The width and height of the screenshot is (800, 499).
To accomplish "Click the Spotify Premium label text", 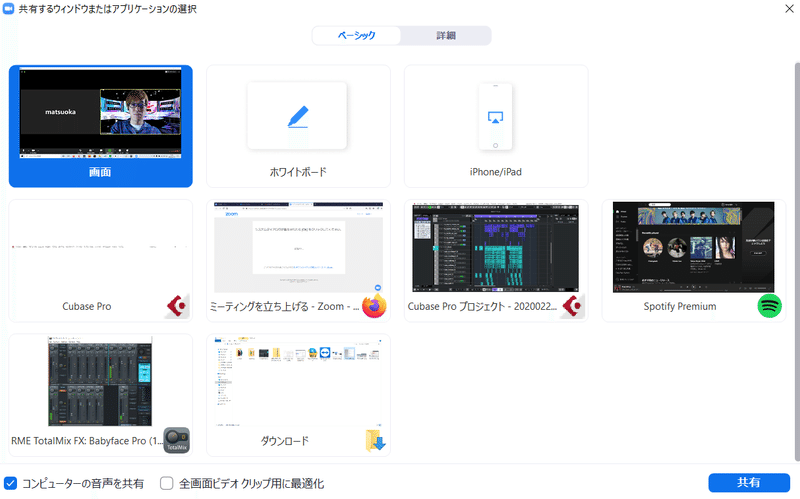I will coord(680,306).
